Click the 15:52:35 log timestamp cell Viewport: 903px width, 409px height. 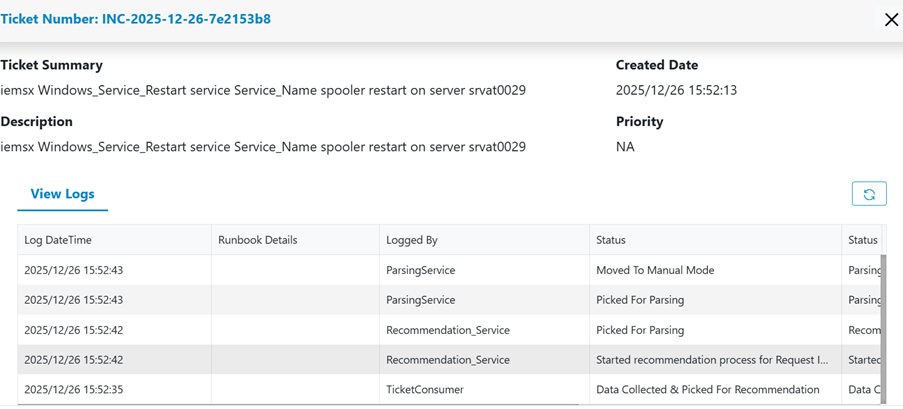[x=73, y=390]
